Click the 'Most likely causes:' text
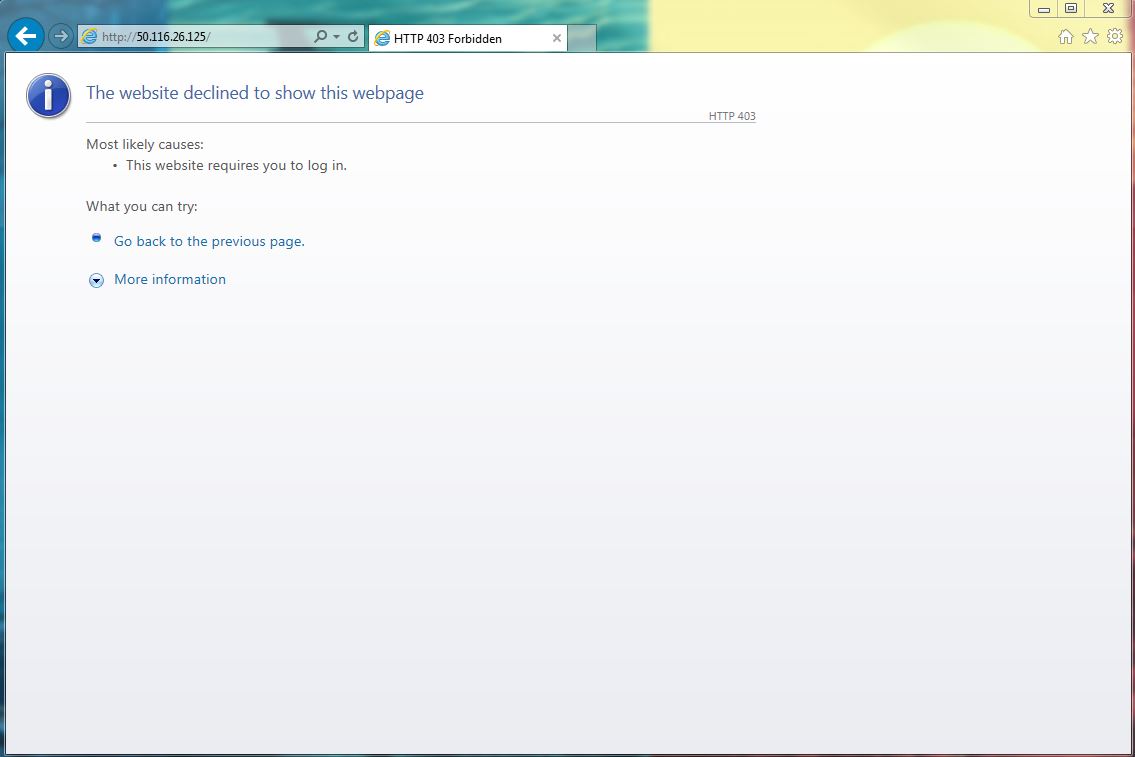Image resolution: width=1135 pixels, height=757 pixels. 145,144
